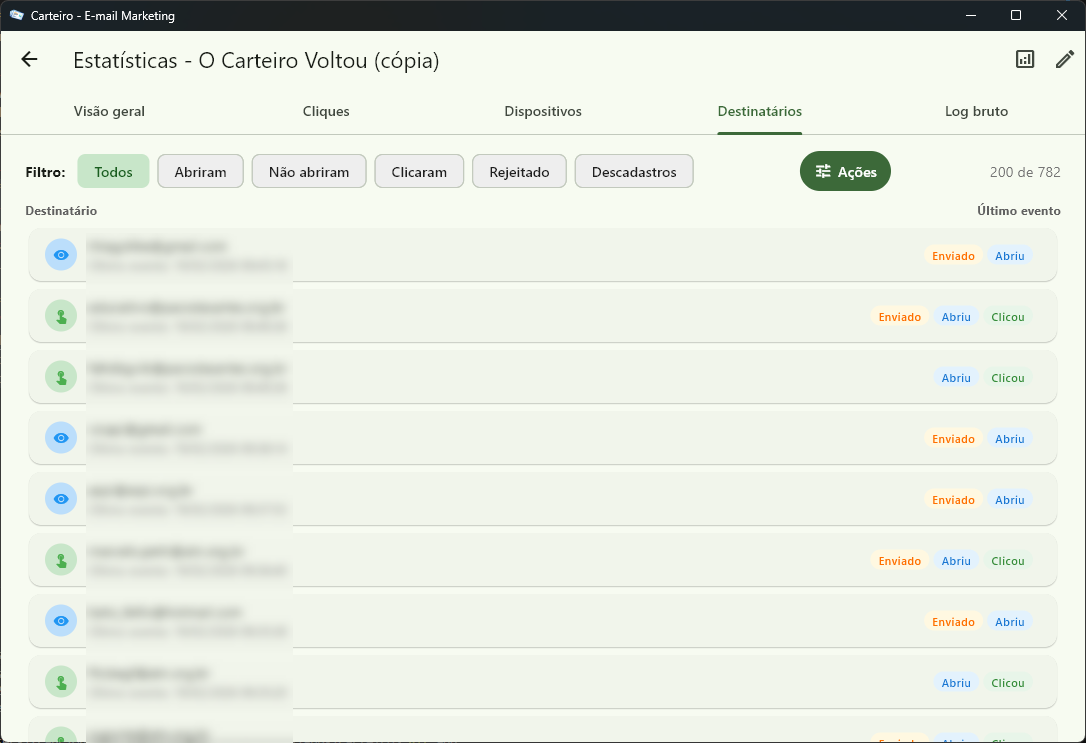Click the green tap icon on sixth recipient

click(61, 560)
